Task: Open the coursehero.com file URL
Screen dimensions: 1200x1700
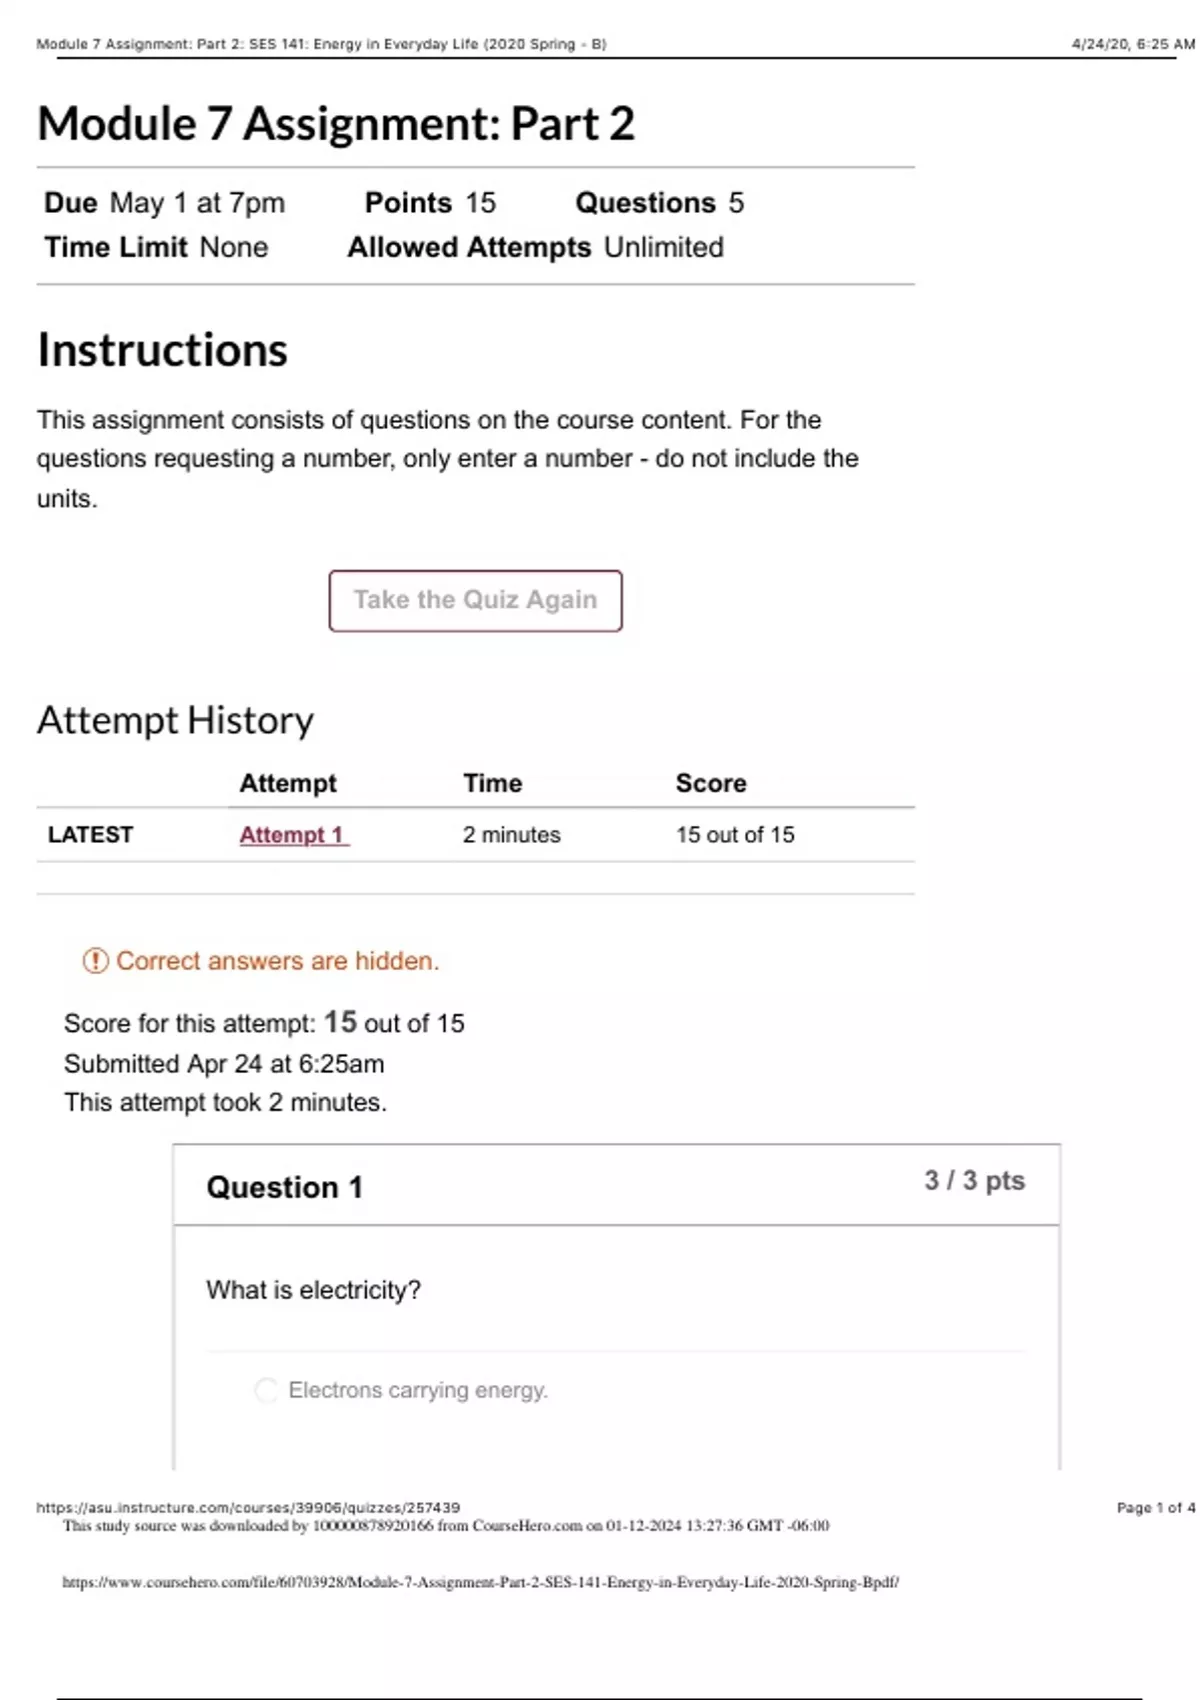Action: [480, 1582]
